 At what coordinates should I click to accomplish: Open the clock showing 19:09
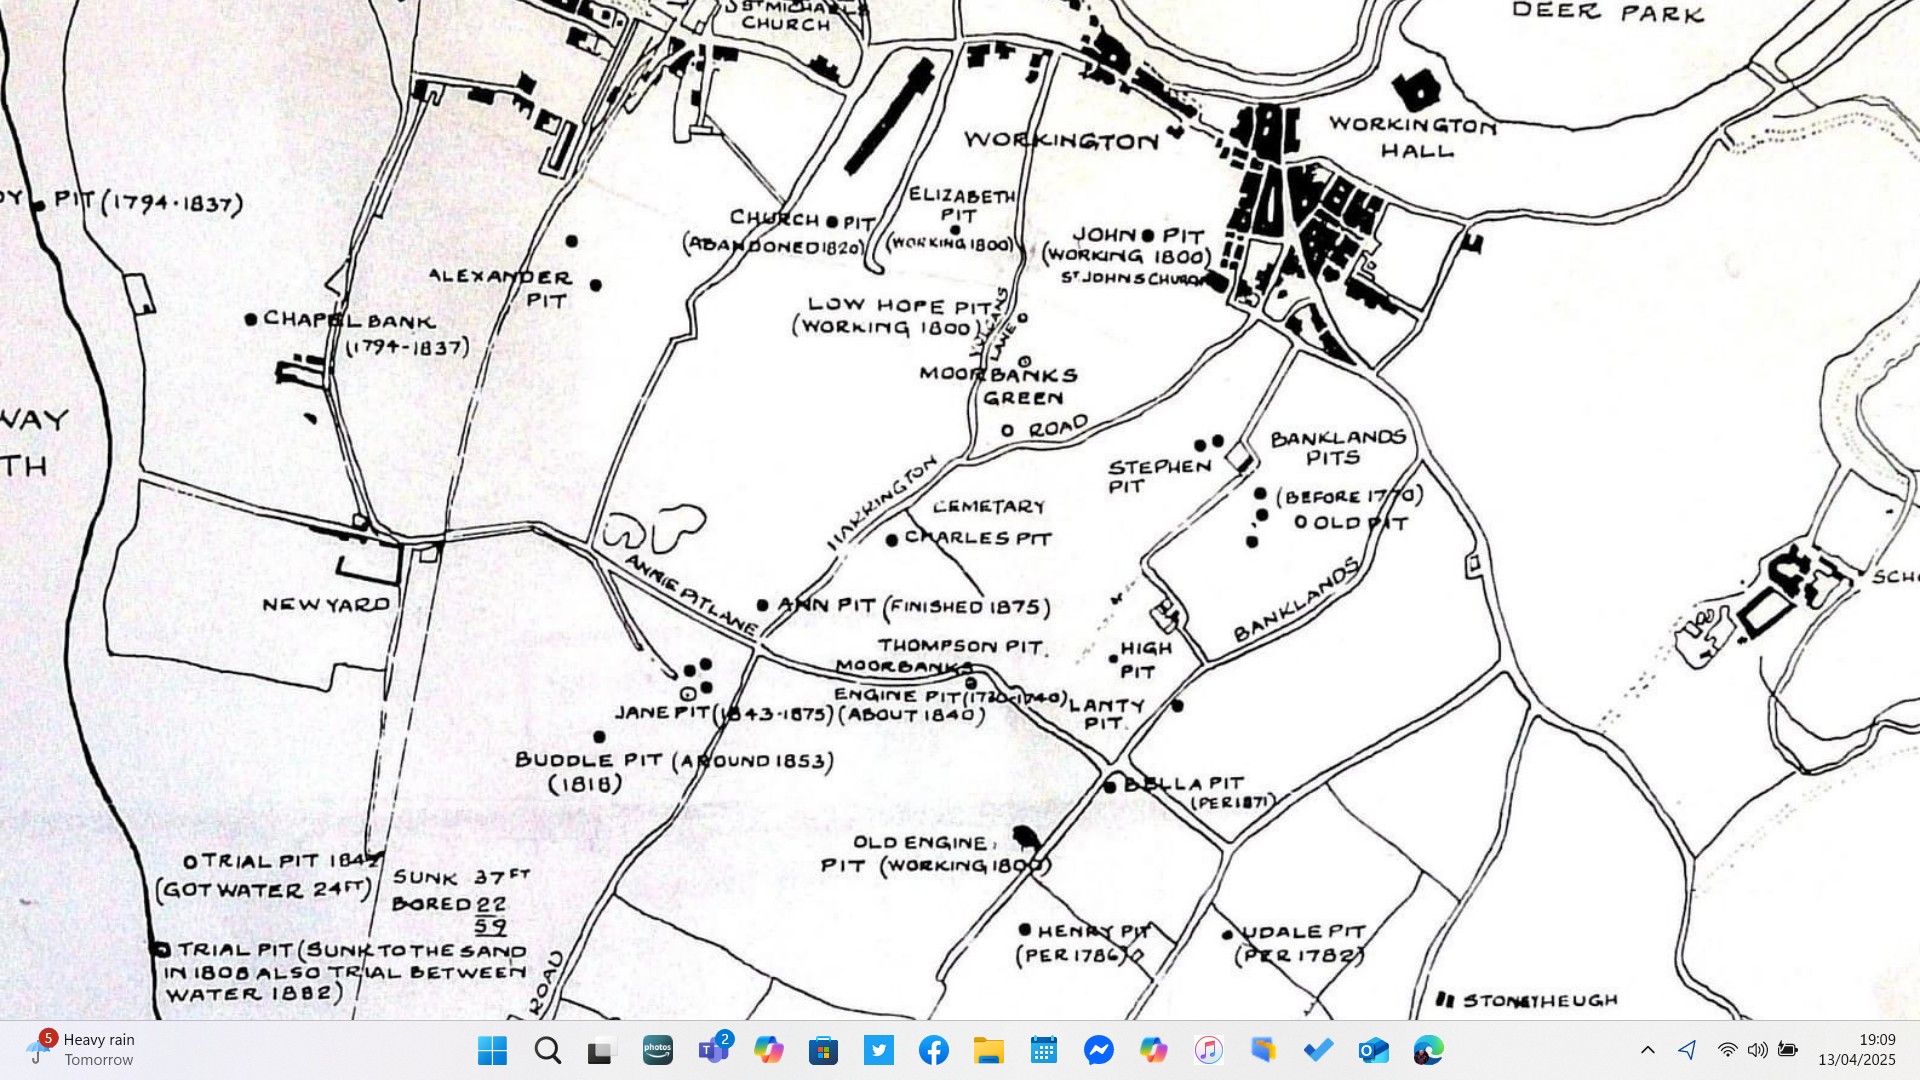click(x=1856, y=1050)
